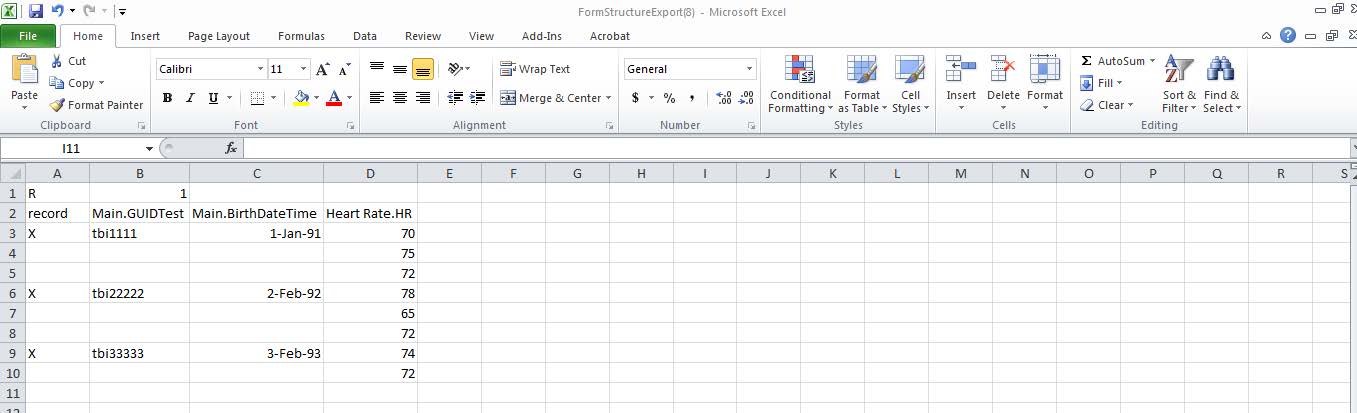Apply Percent Style format
The height and width of the screenshot is (413, 1357).
669,98
